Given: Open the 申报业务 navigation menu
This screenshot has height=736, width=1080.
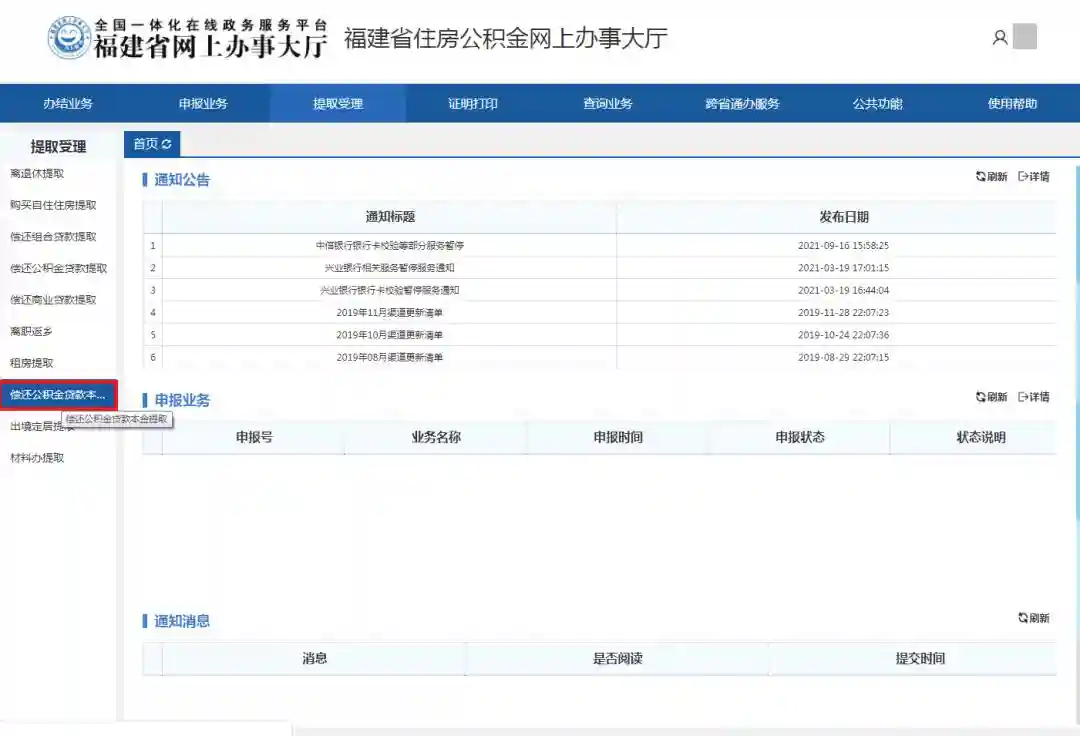Looking at the screenshot, I should tap(203, 104).
